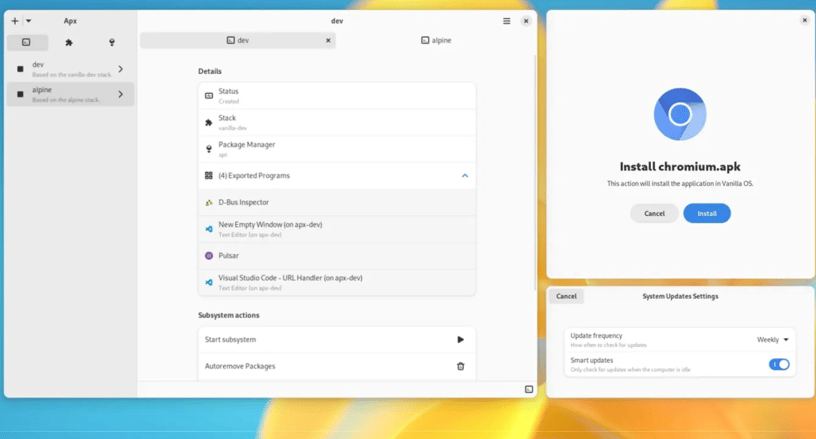Select the Pulsar program entry
Screen dimensions: 816x439
[337, 255]
